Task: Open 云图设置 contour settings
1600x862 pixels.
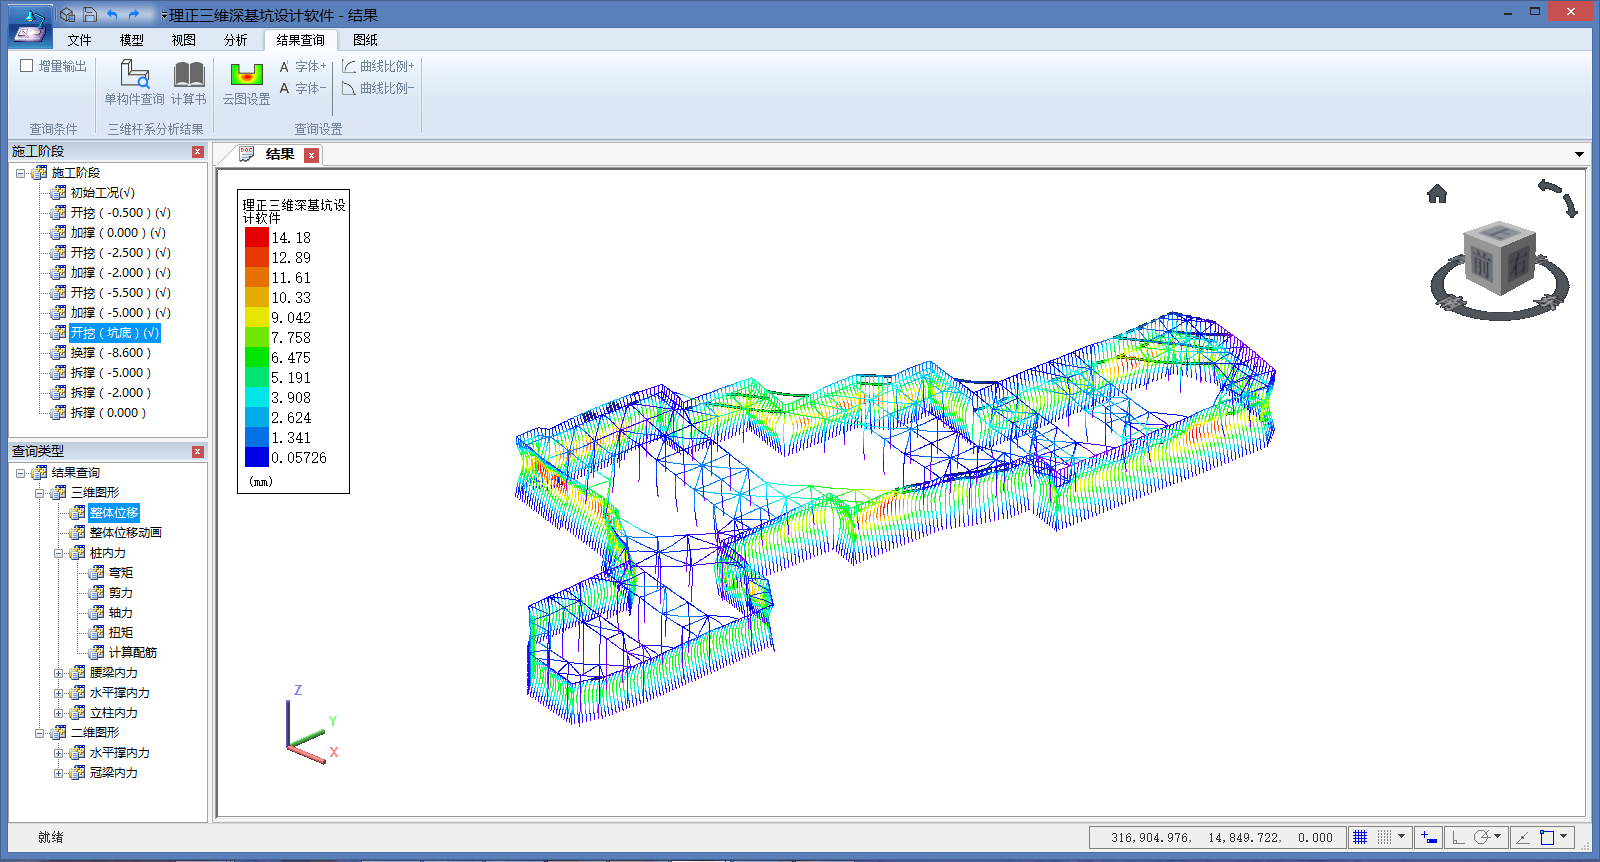Action: click(246, 82)
